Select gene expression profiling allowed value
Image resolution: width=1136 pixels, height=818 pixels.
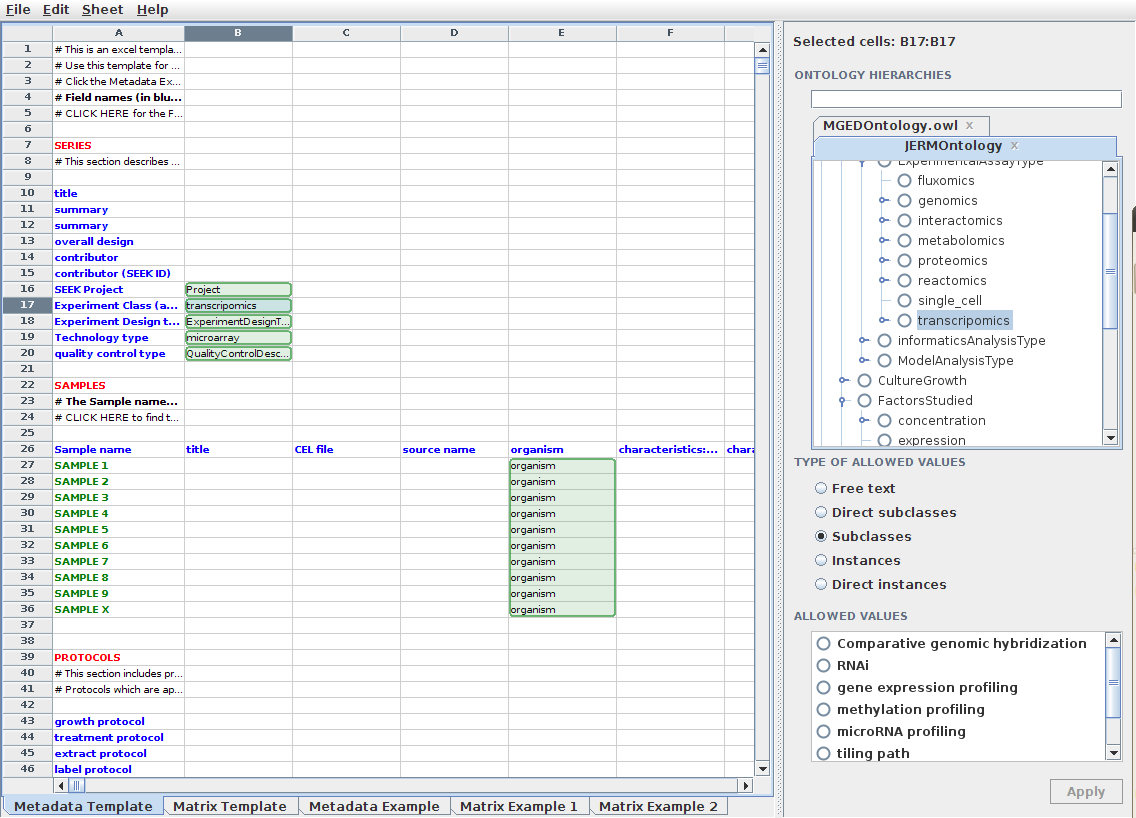click(824, 688)
